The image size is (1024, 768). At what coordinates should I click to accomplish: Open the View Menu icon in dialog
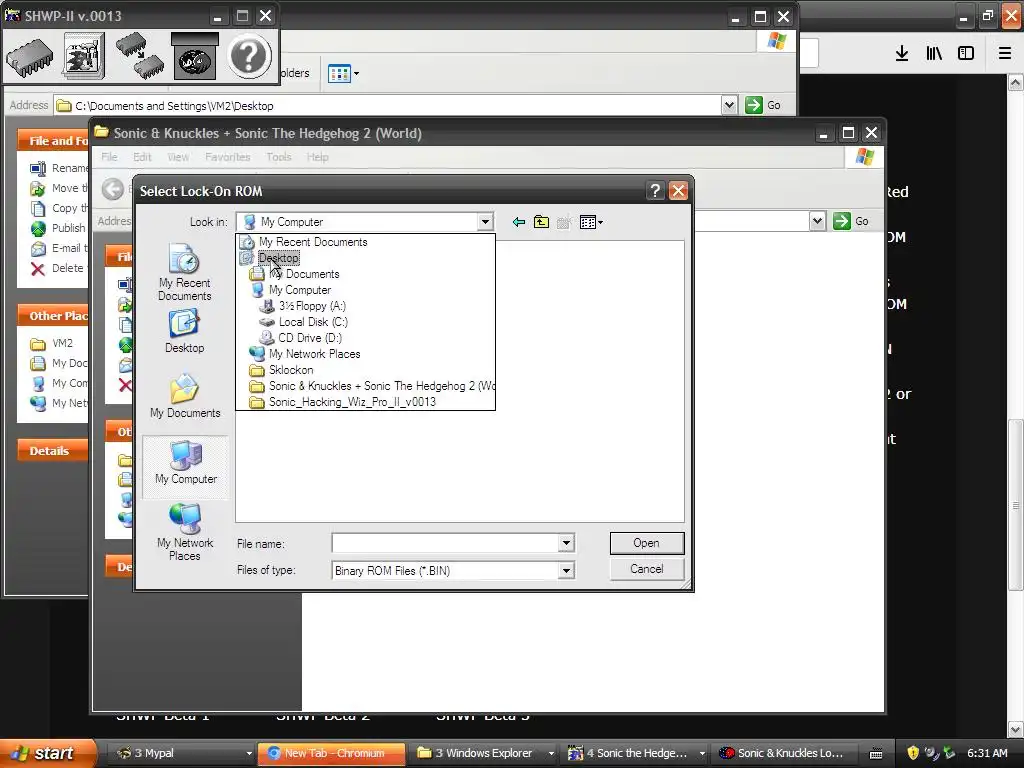[x=591, y=222]
